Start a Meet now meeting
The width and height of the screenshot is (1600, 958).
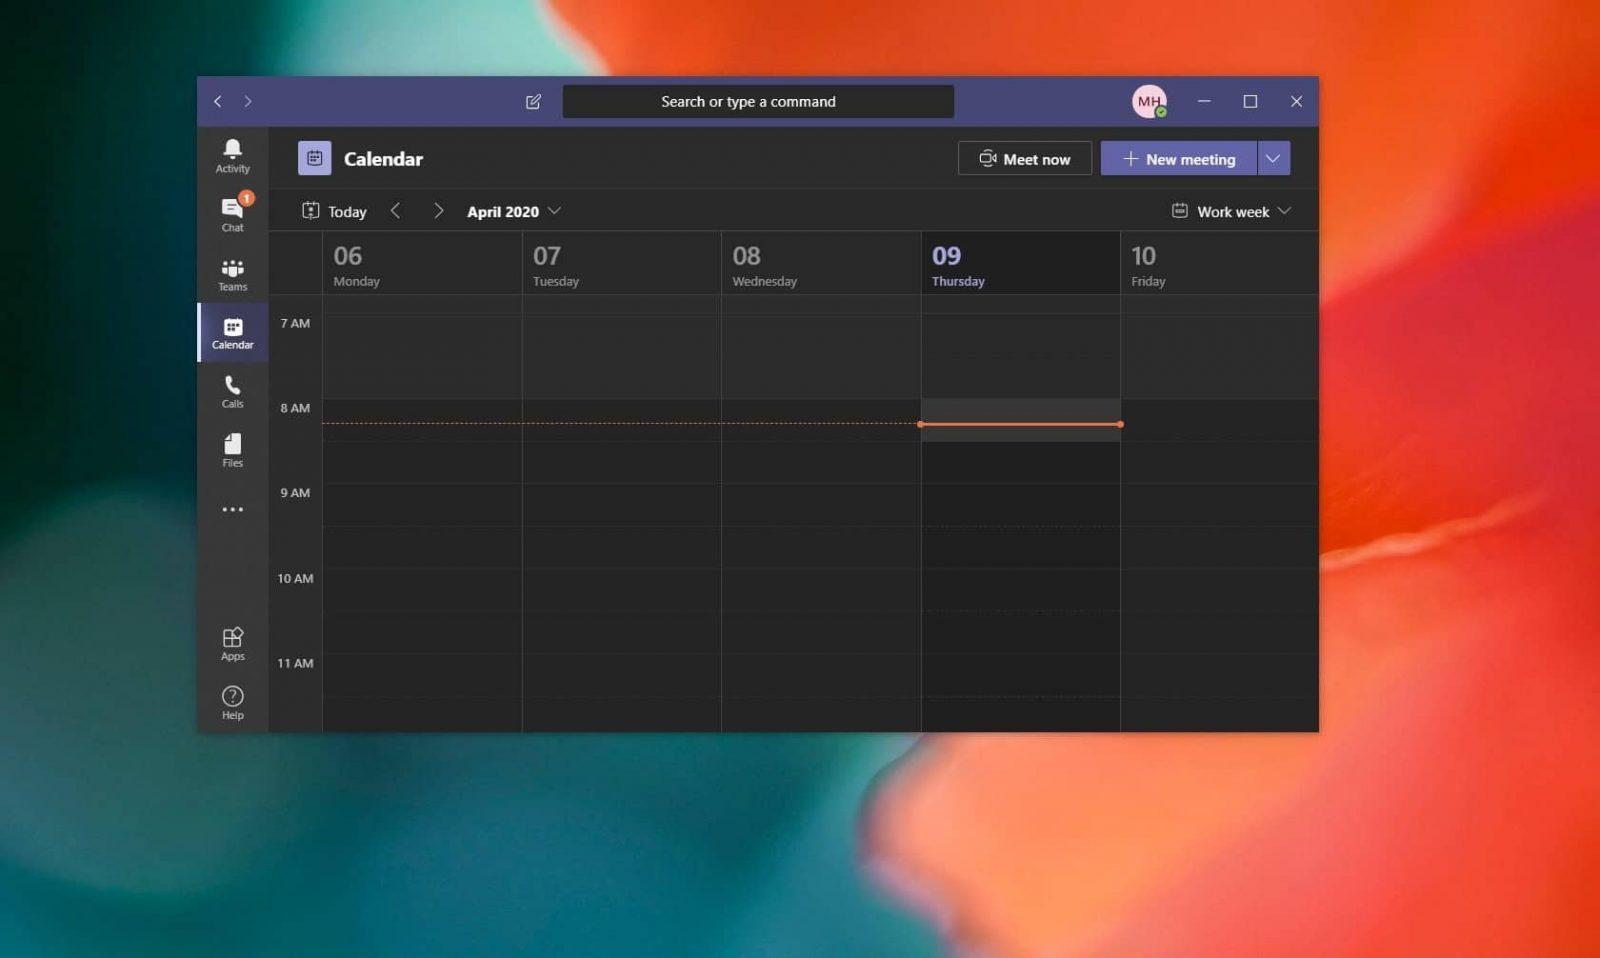coord(1025,158)
